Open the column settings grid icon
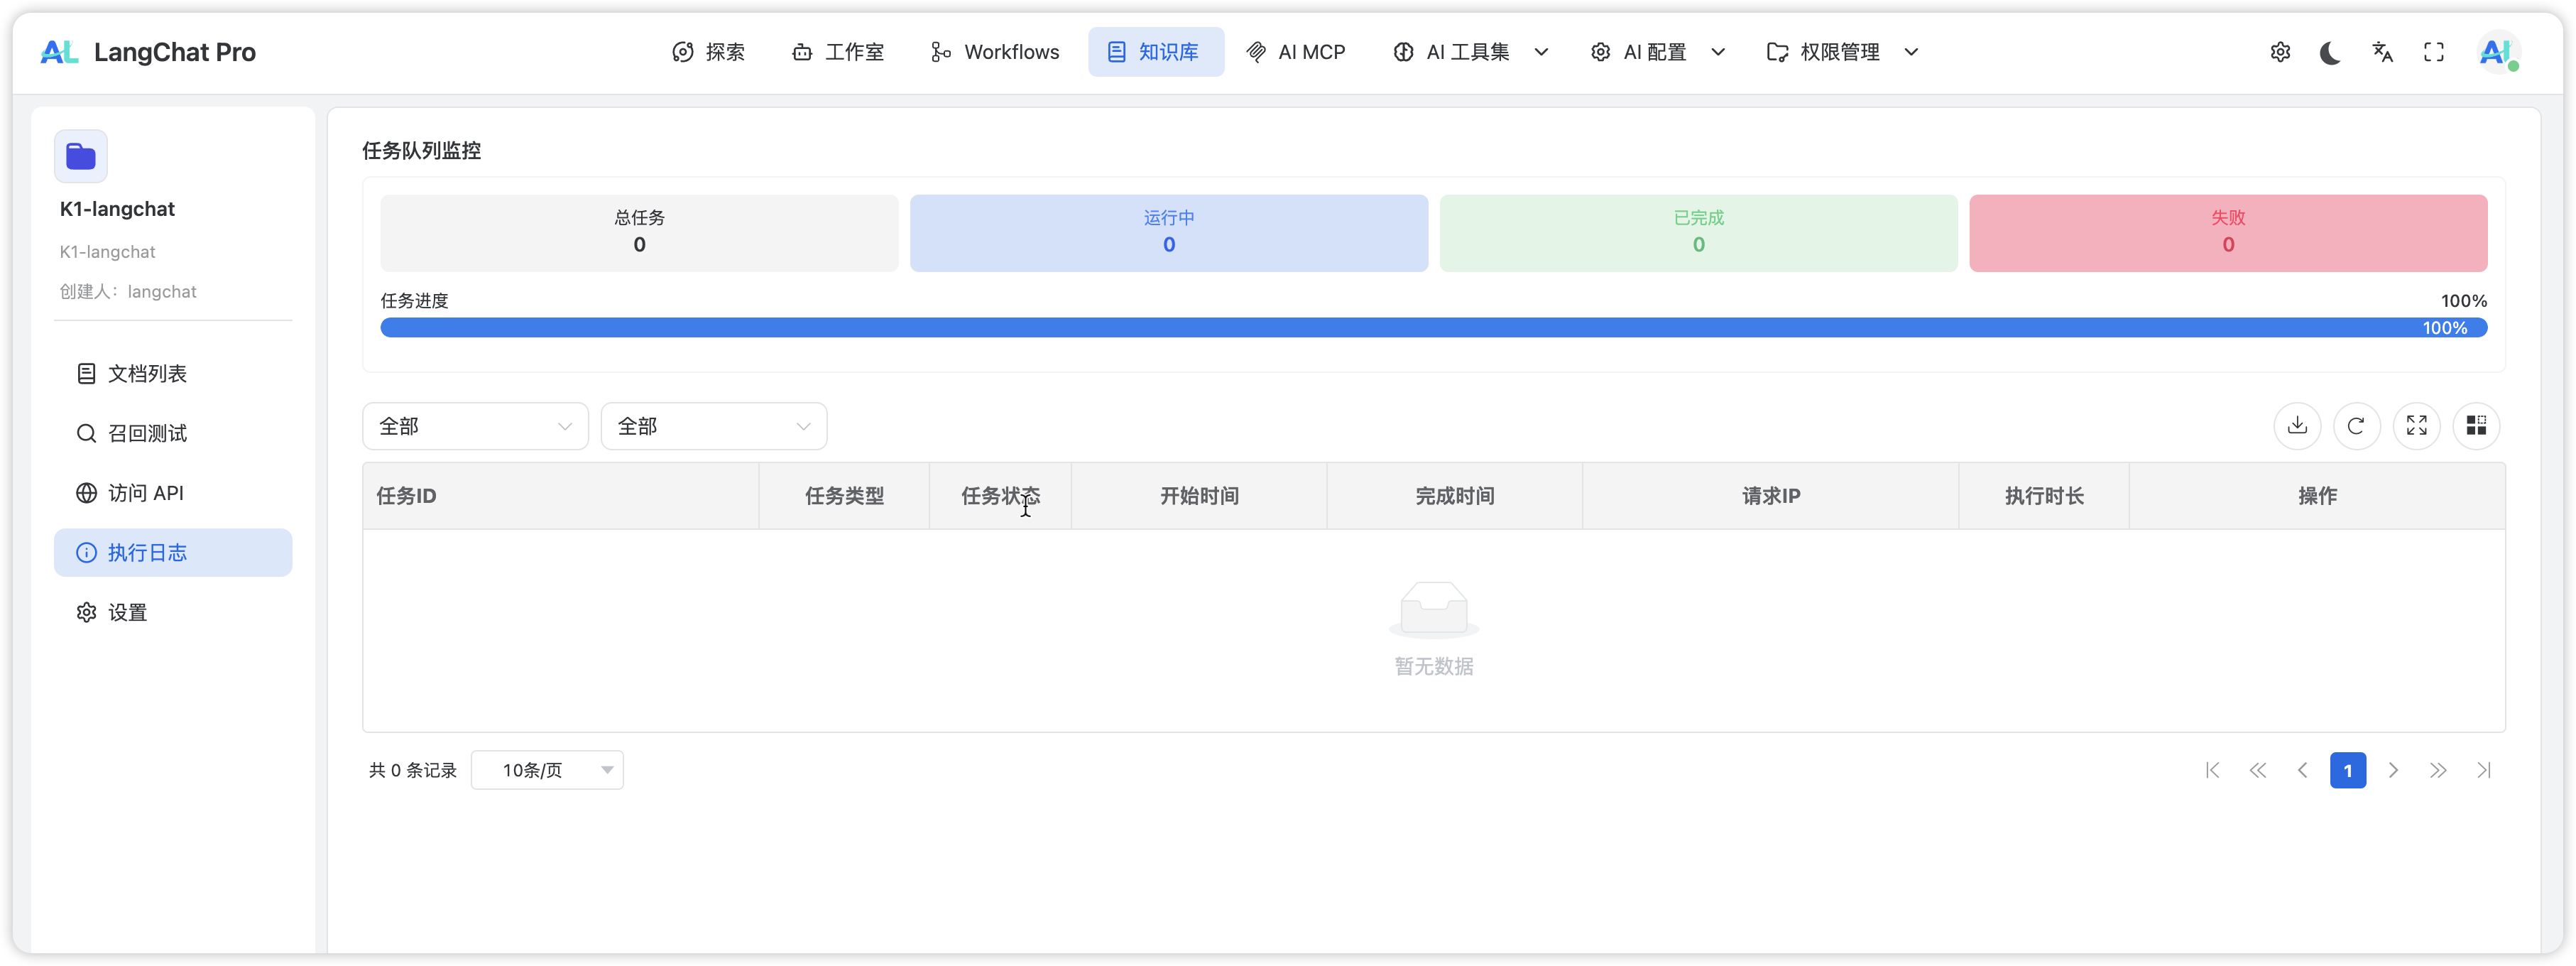Viewport: 2576px width, 966px height. click(x=2476, y=426)
